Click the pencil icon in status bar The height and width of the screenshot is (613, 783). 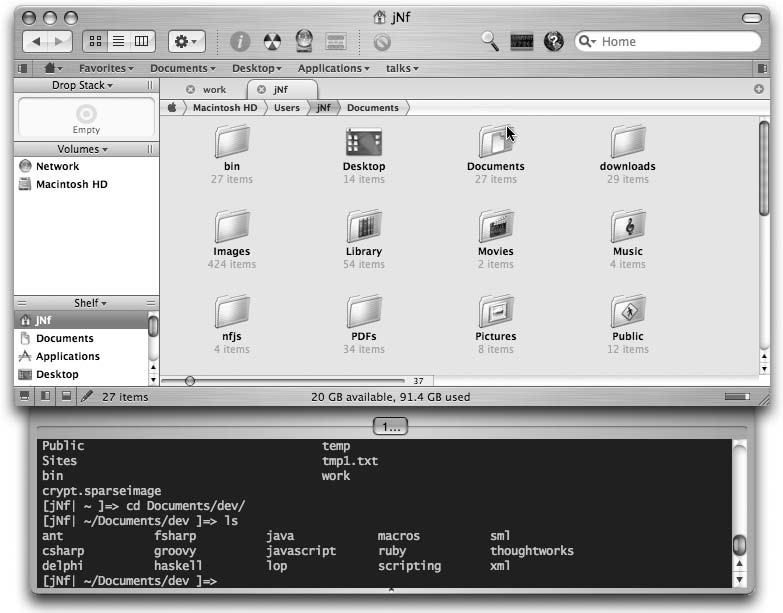87,397
